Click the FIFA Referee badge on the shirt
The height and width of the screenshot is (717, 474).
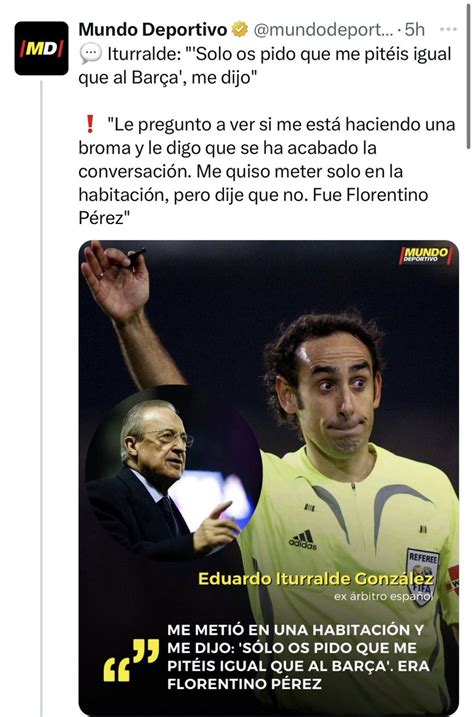pyautogui.click(x=422, y=577)
